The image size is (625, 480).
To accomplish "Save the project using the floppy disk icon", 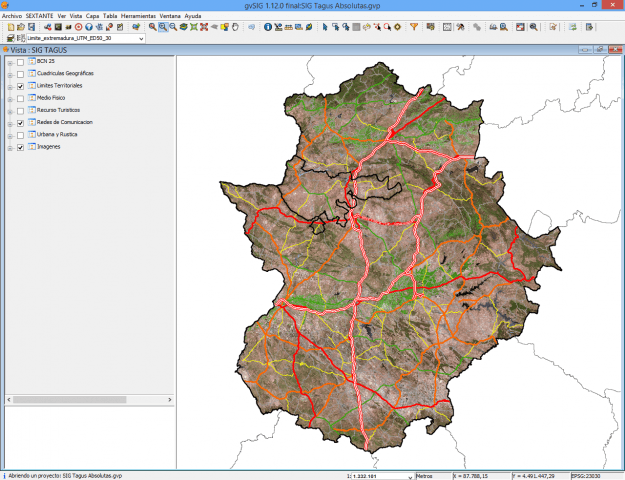I will (x=31, y=27).
